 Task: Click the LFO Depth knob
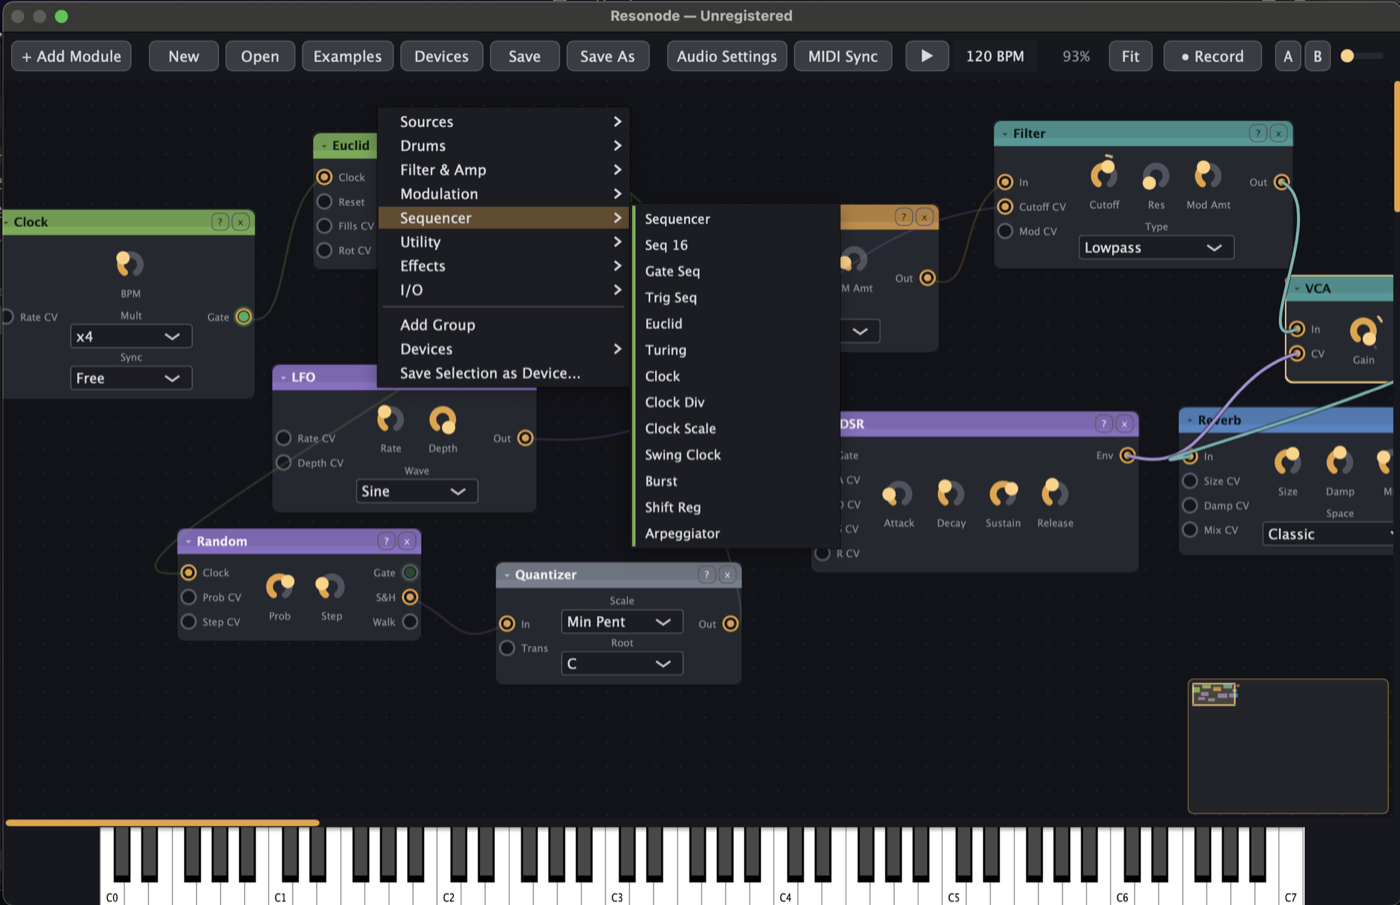tap(442, 420)
